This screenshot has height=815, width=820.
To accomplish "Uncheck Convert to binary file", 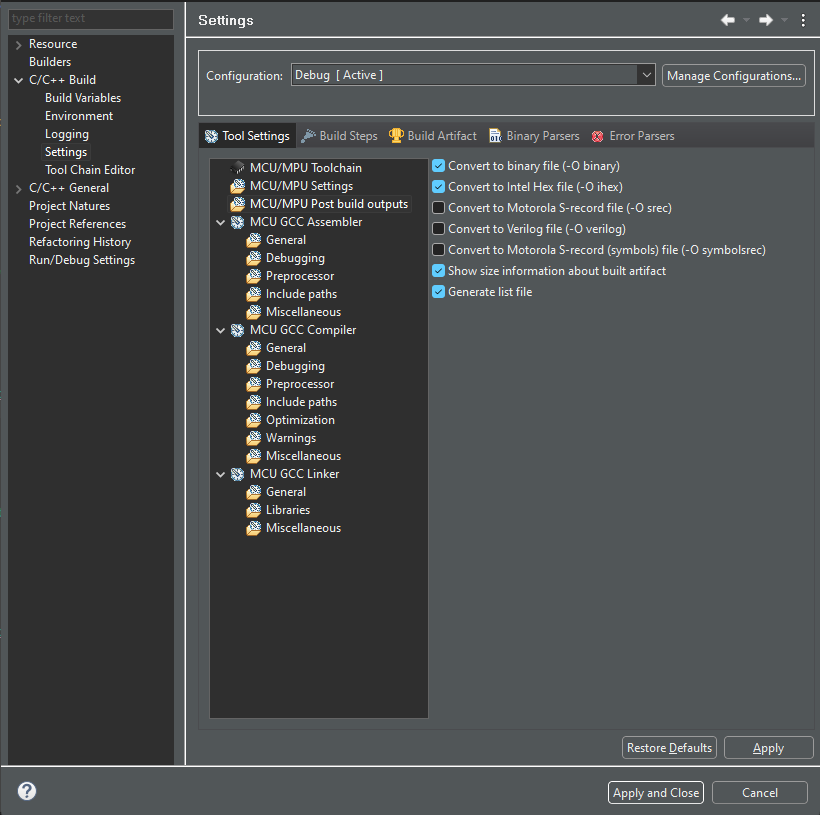I will [x=438, y=166].
